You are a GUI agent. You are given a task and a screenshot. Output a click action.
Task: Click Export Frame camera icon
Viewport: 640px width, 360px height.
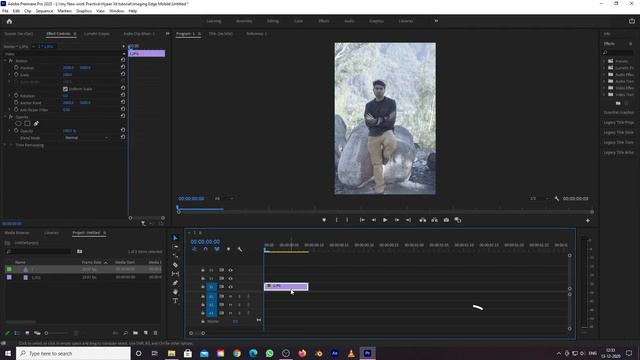point(446,220)
